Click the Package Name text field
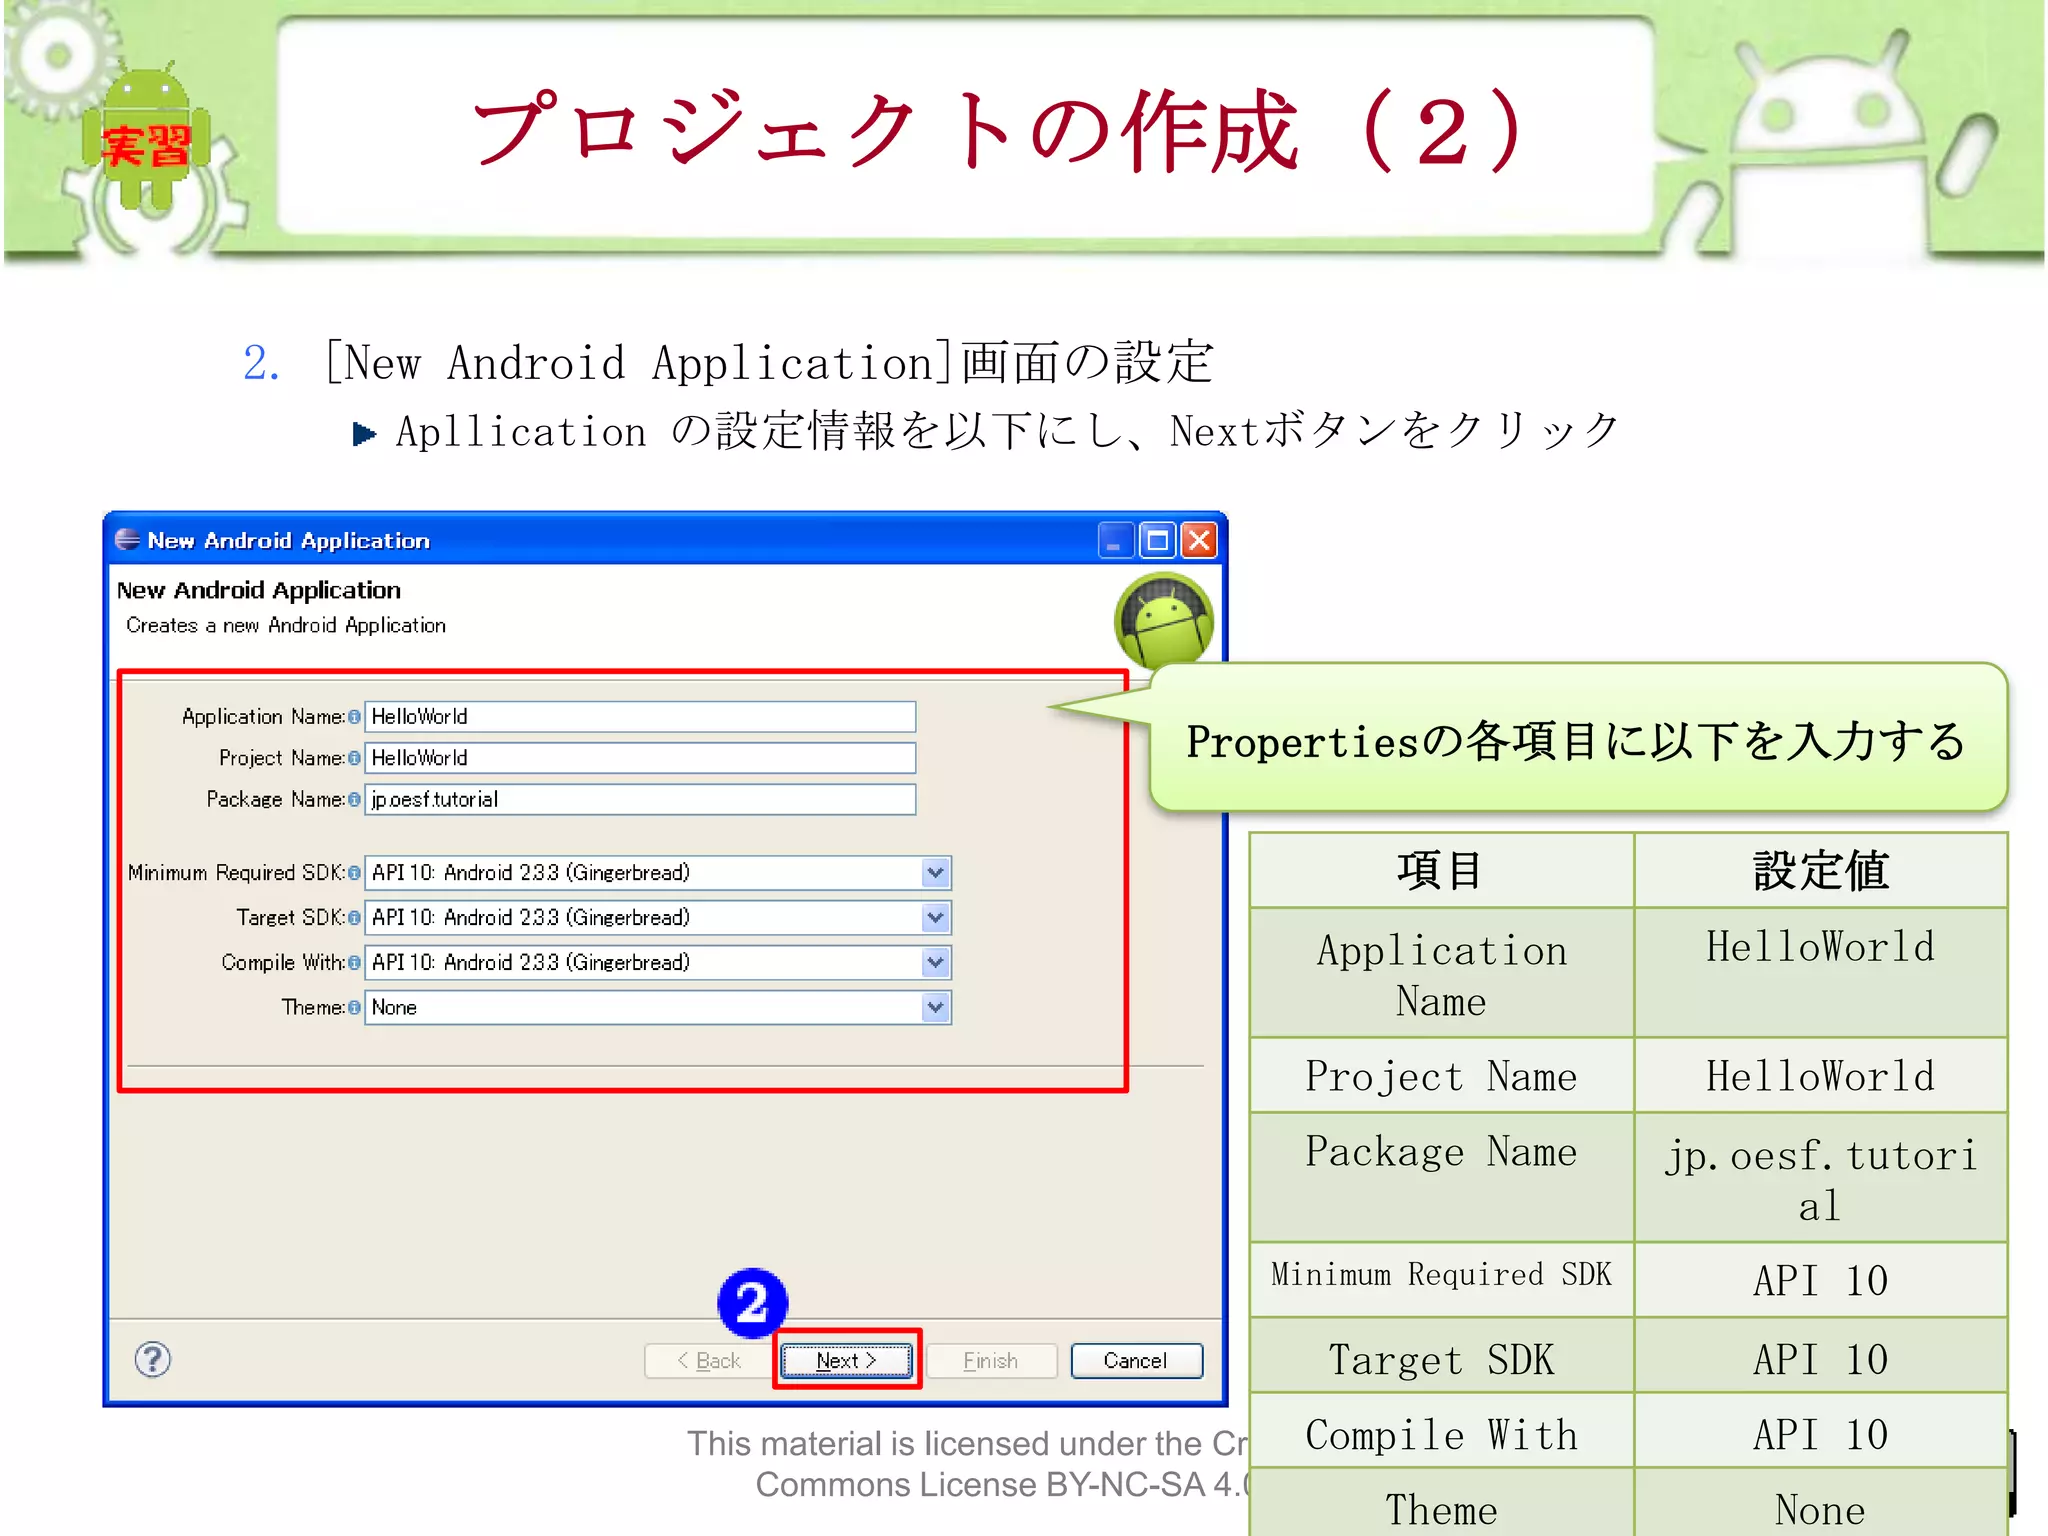 (640, 799)
